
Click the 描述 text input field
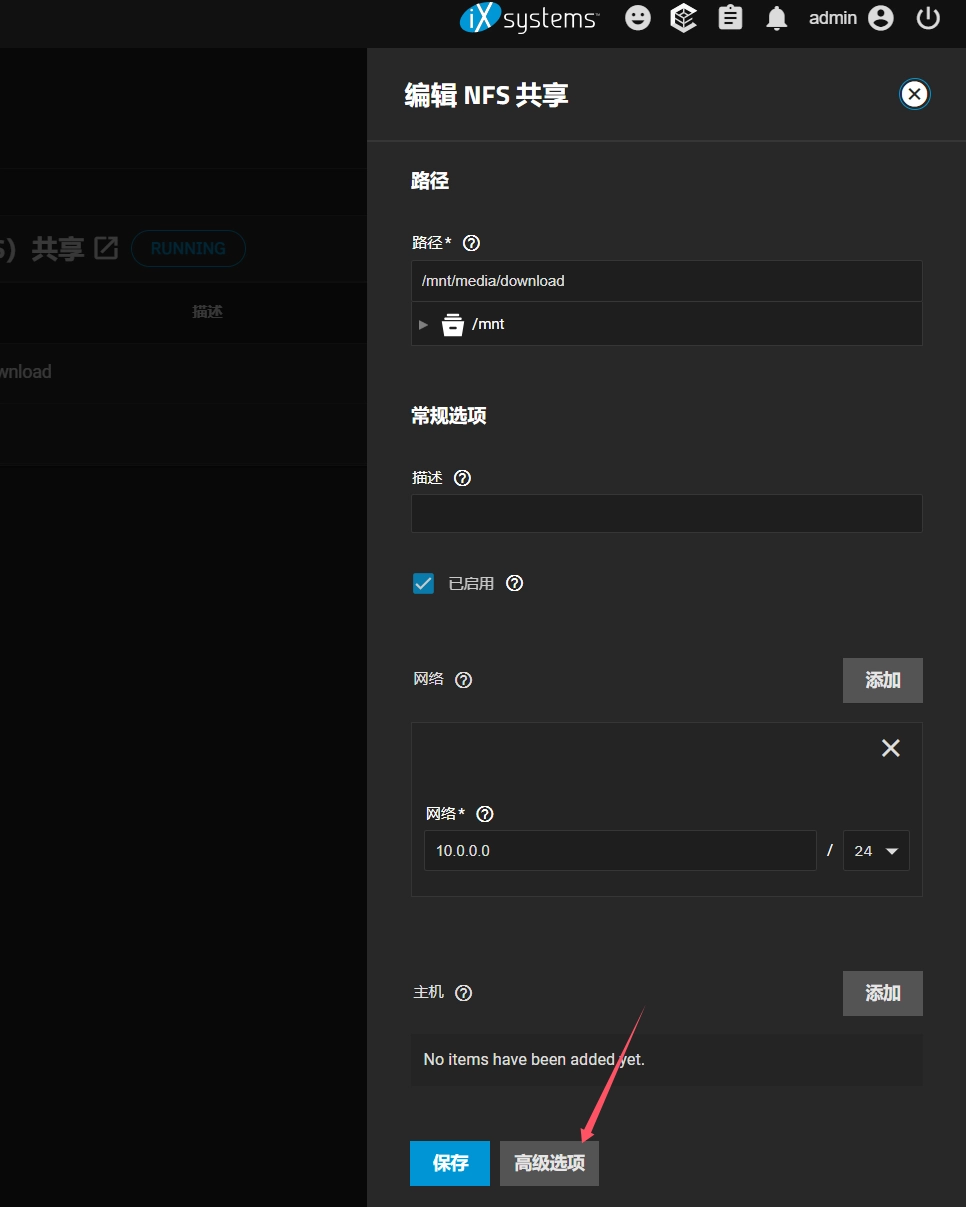pos(666,513)
